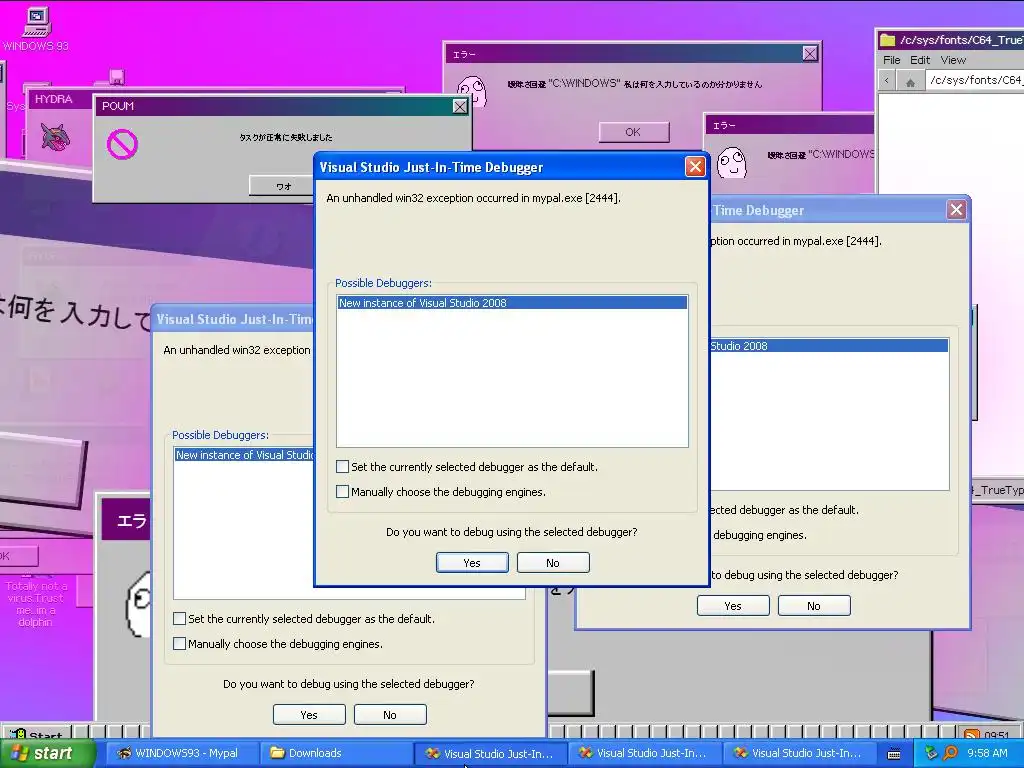This screenshot has height=768, width=1024.
Task: Click the safely remove hardware tray icon
Action: (x=931, y=753)
